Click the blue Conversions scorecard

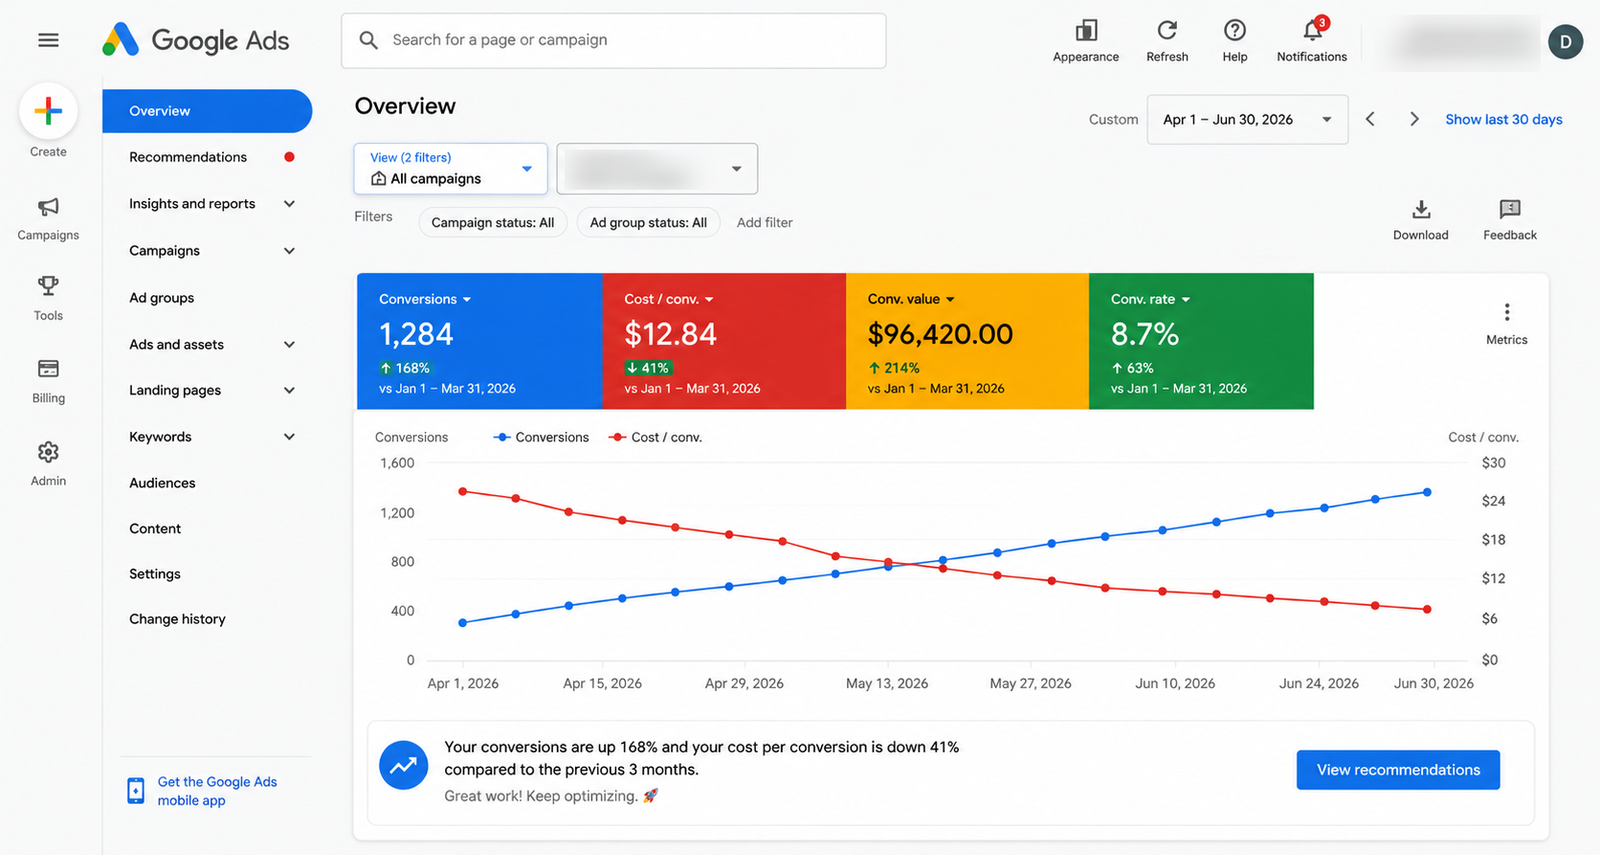[480, 341]
